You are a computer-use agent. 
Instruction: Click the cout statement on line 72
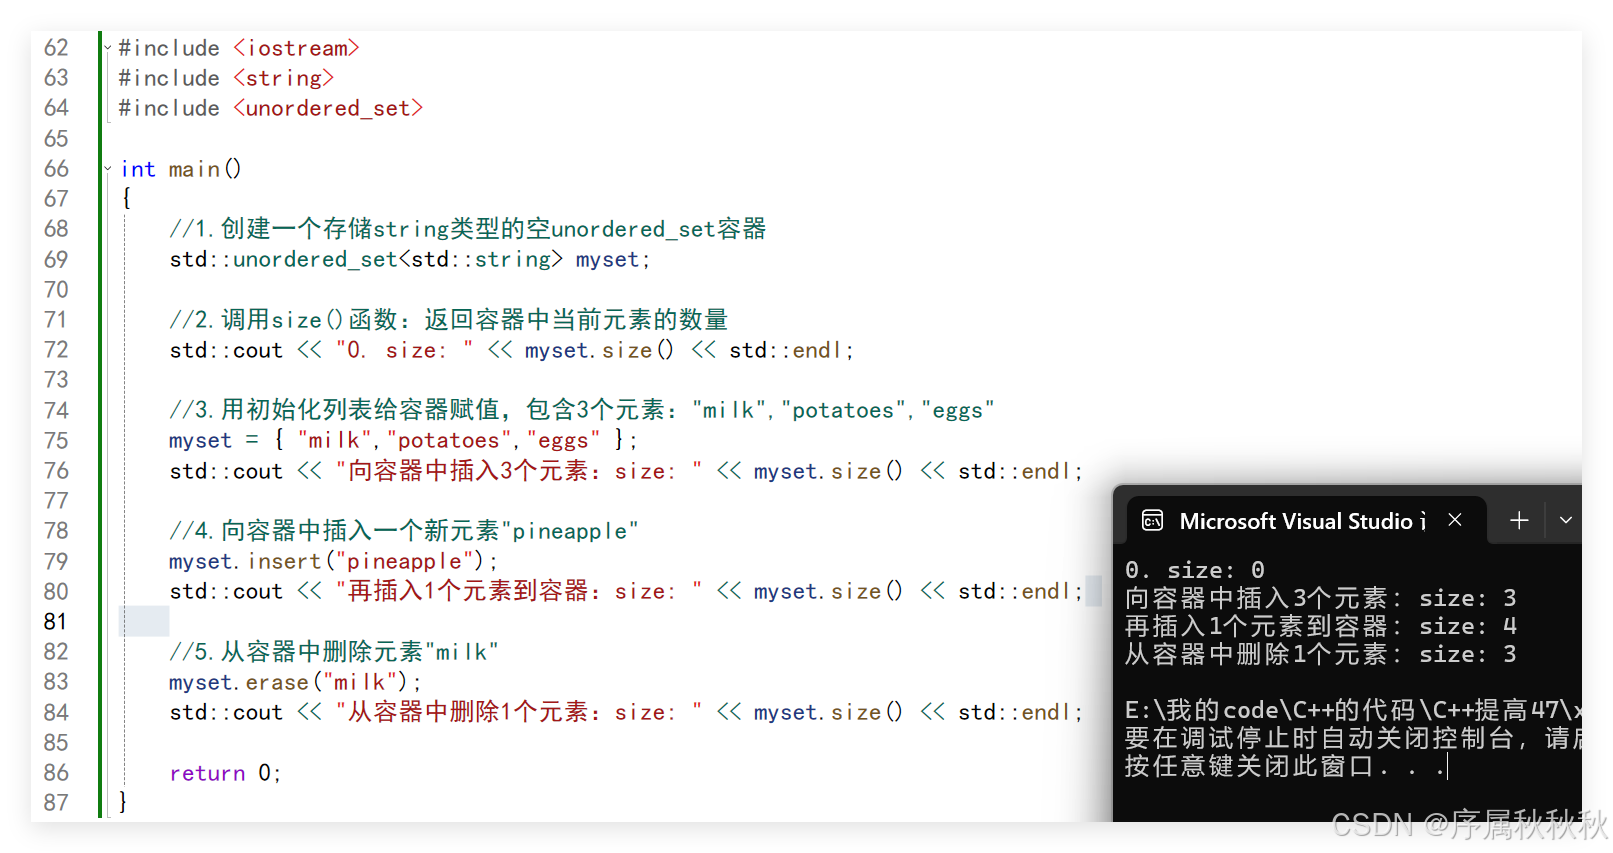(512, 350)
